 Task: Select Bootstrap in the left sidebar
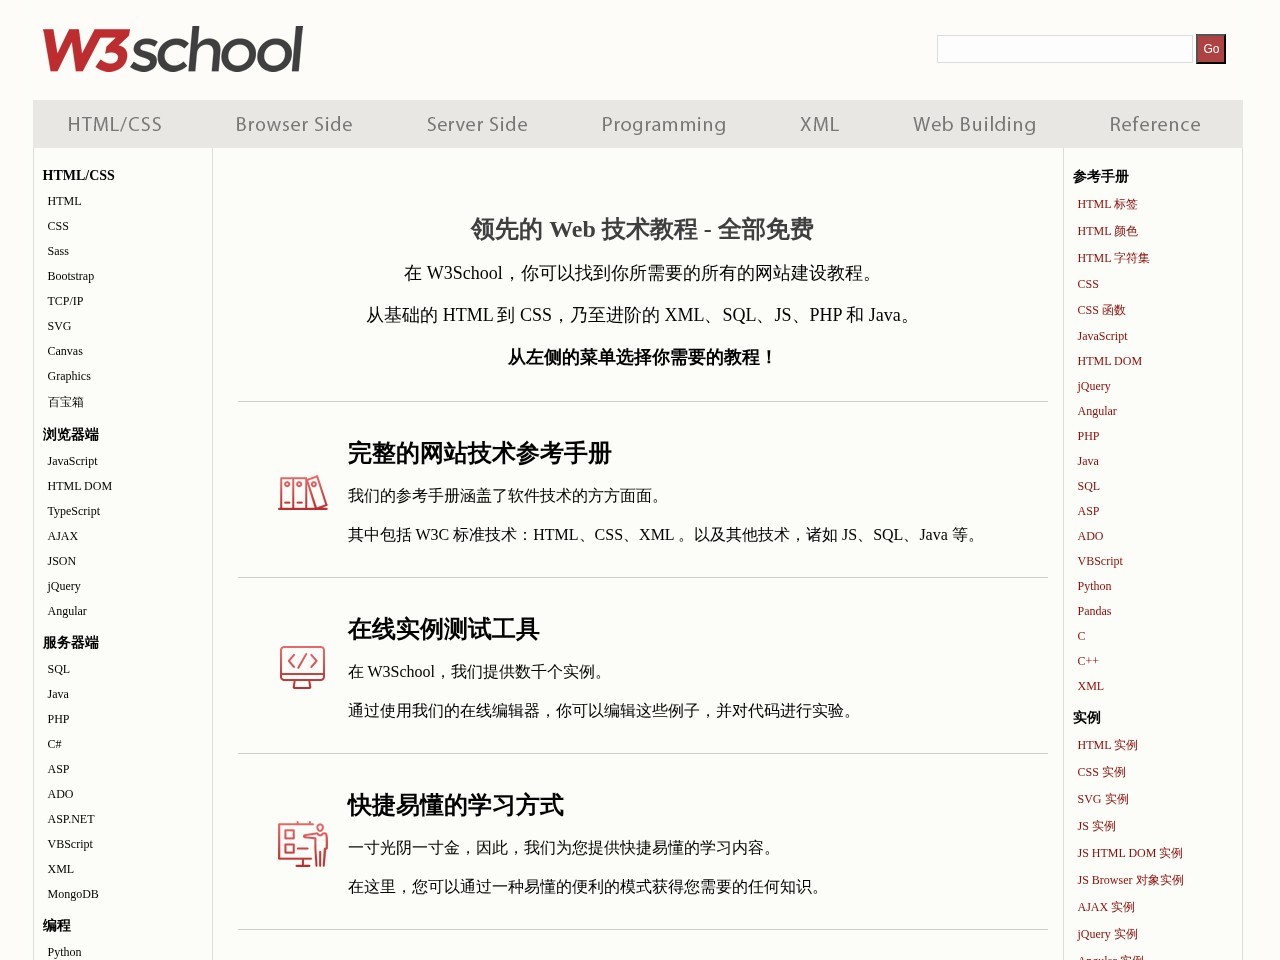70,276
